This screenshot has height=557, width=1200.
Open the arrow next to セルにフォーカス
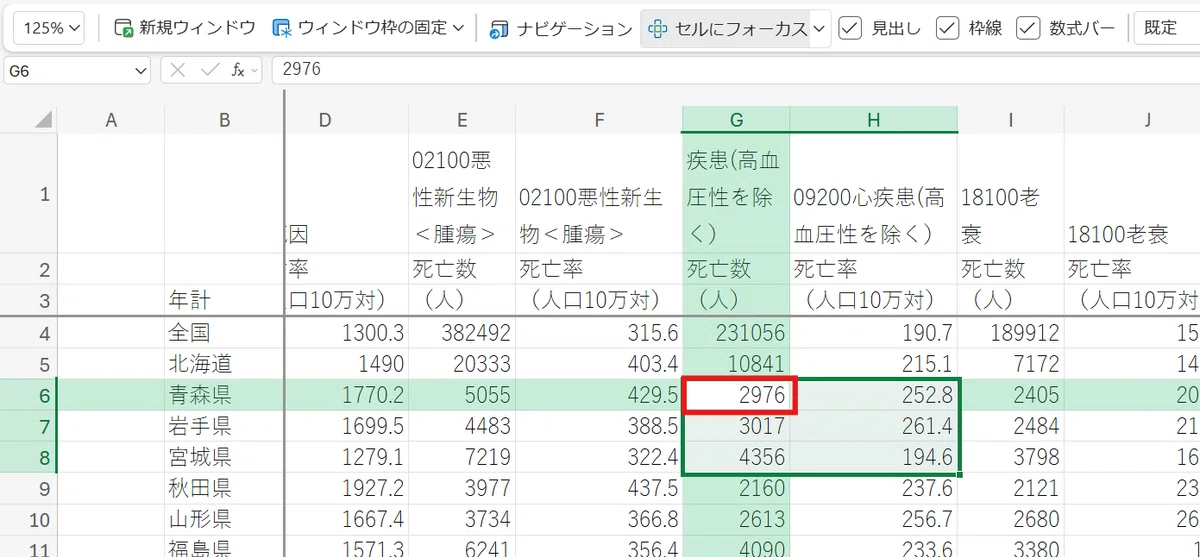(x=820, y=28)
